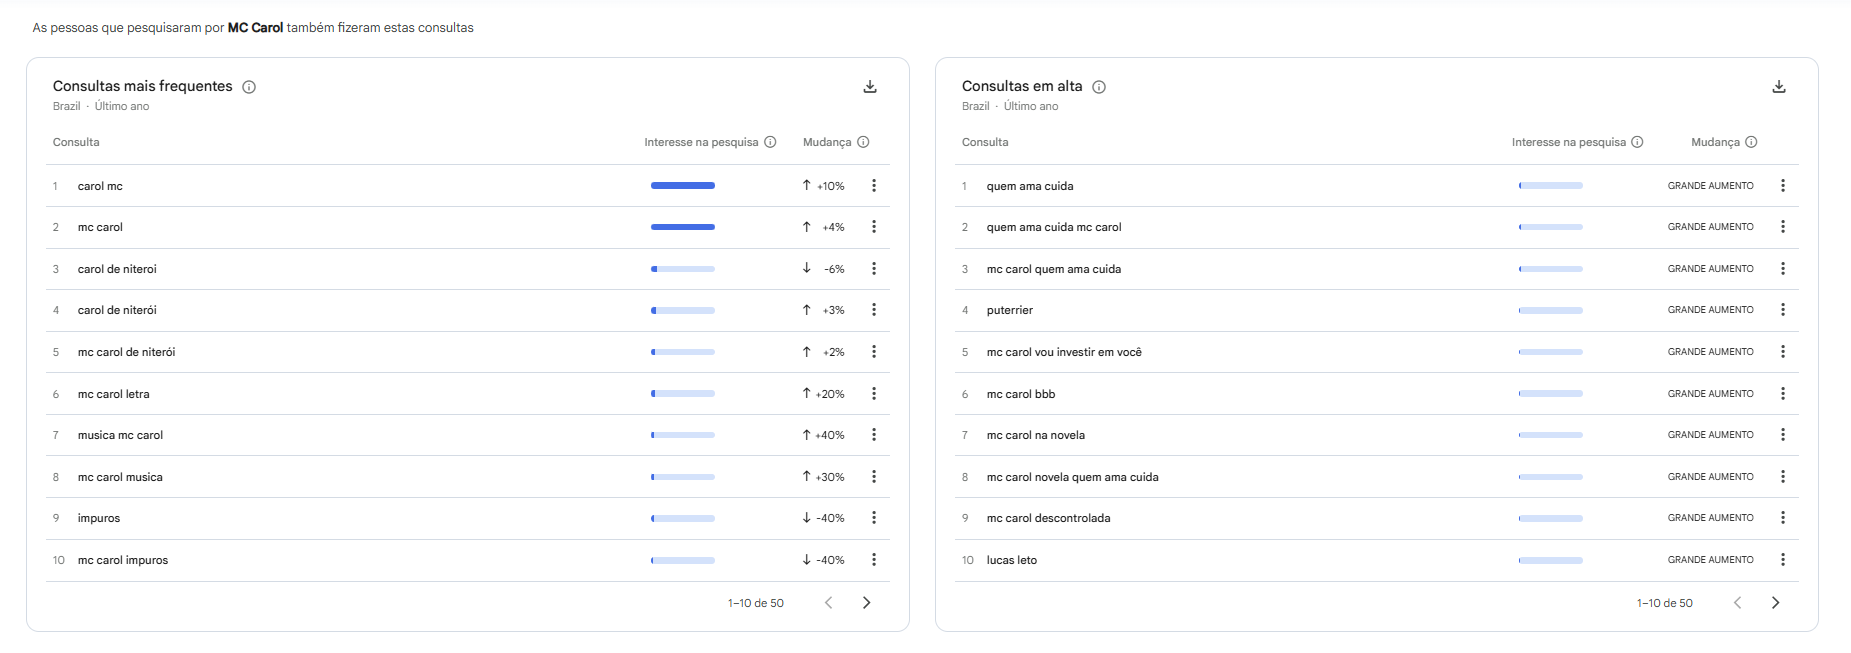This screenshot has width=1851, height=653.
Task: Open more options for mc carol de niterói
Action: [x=874, y=352]
